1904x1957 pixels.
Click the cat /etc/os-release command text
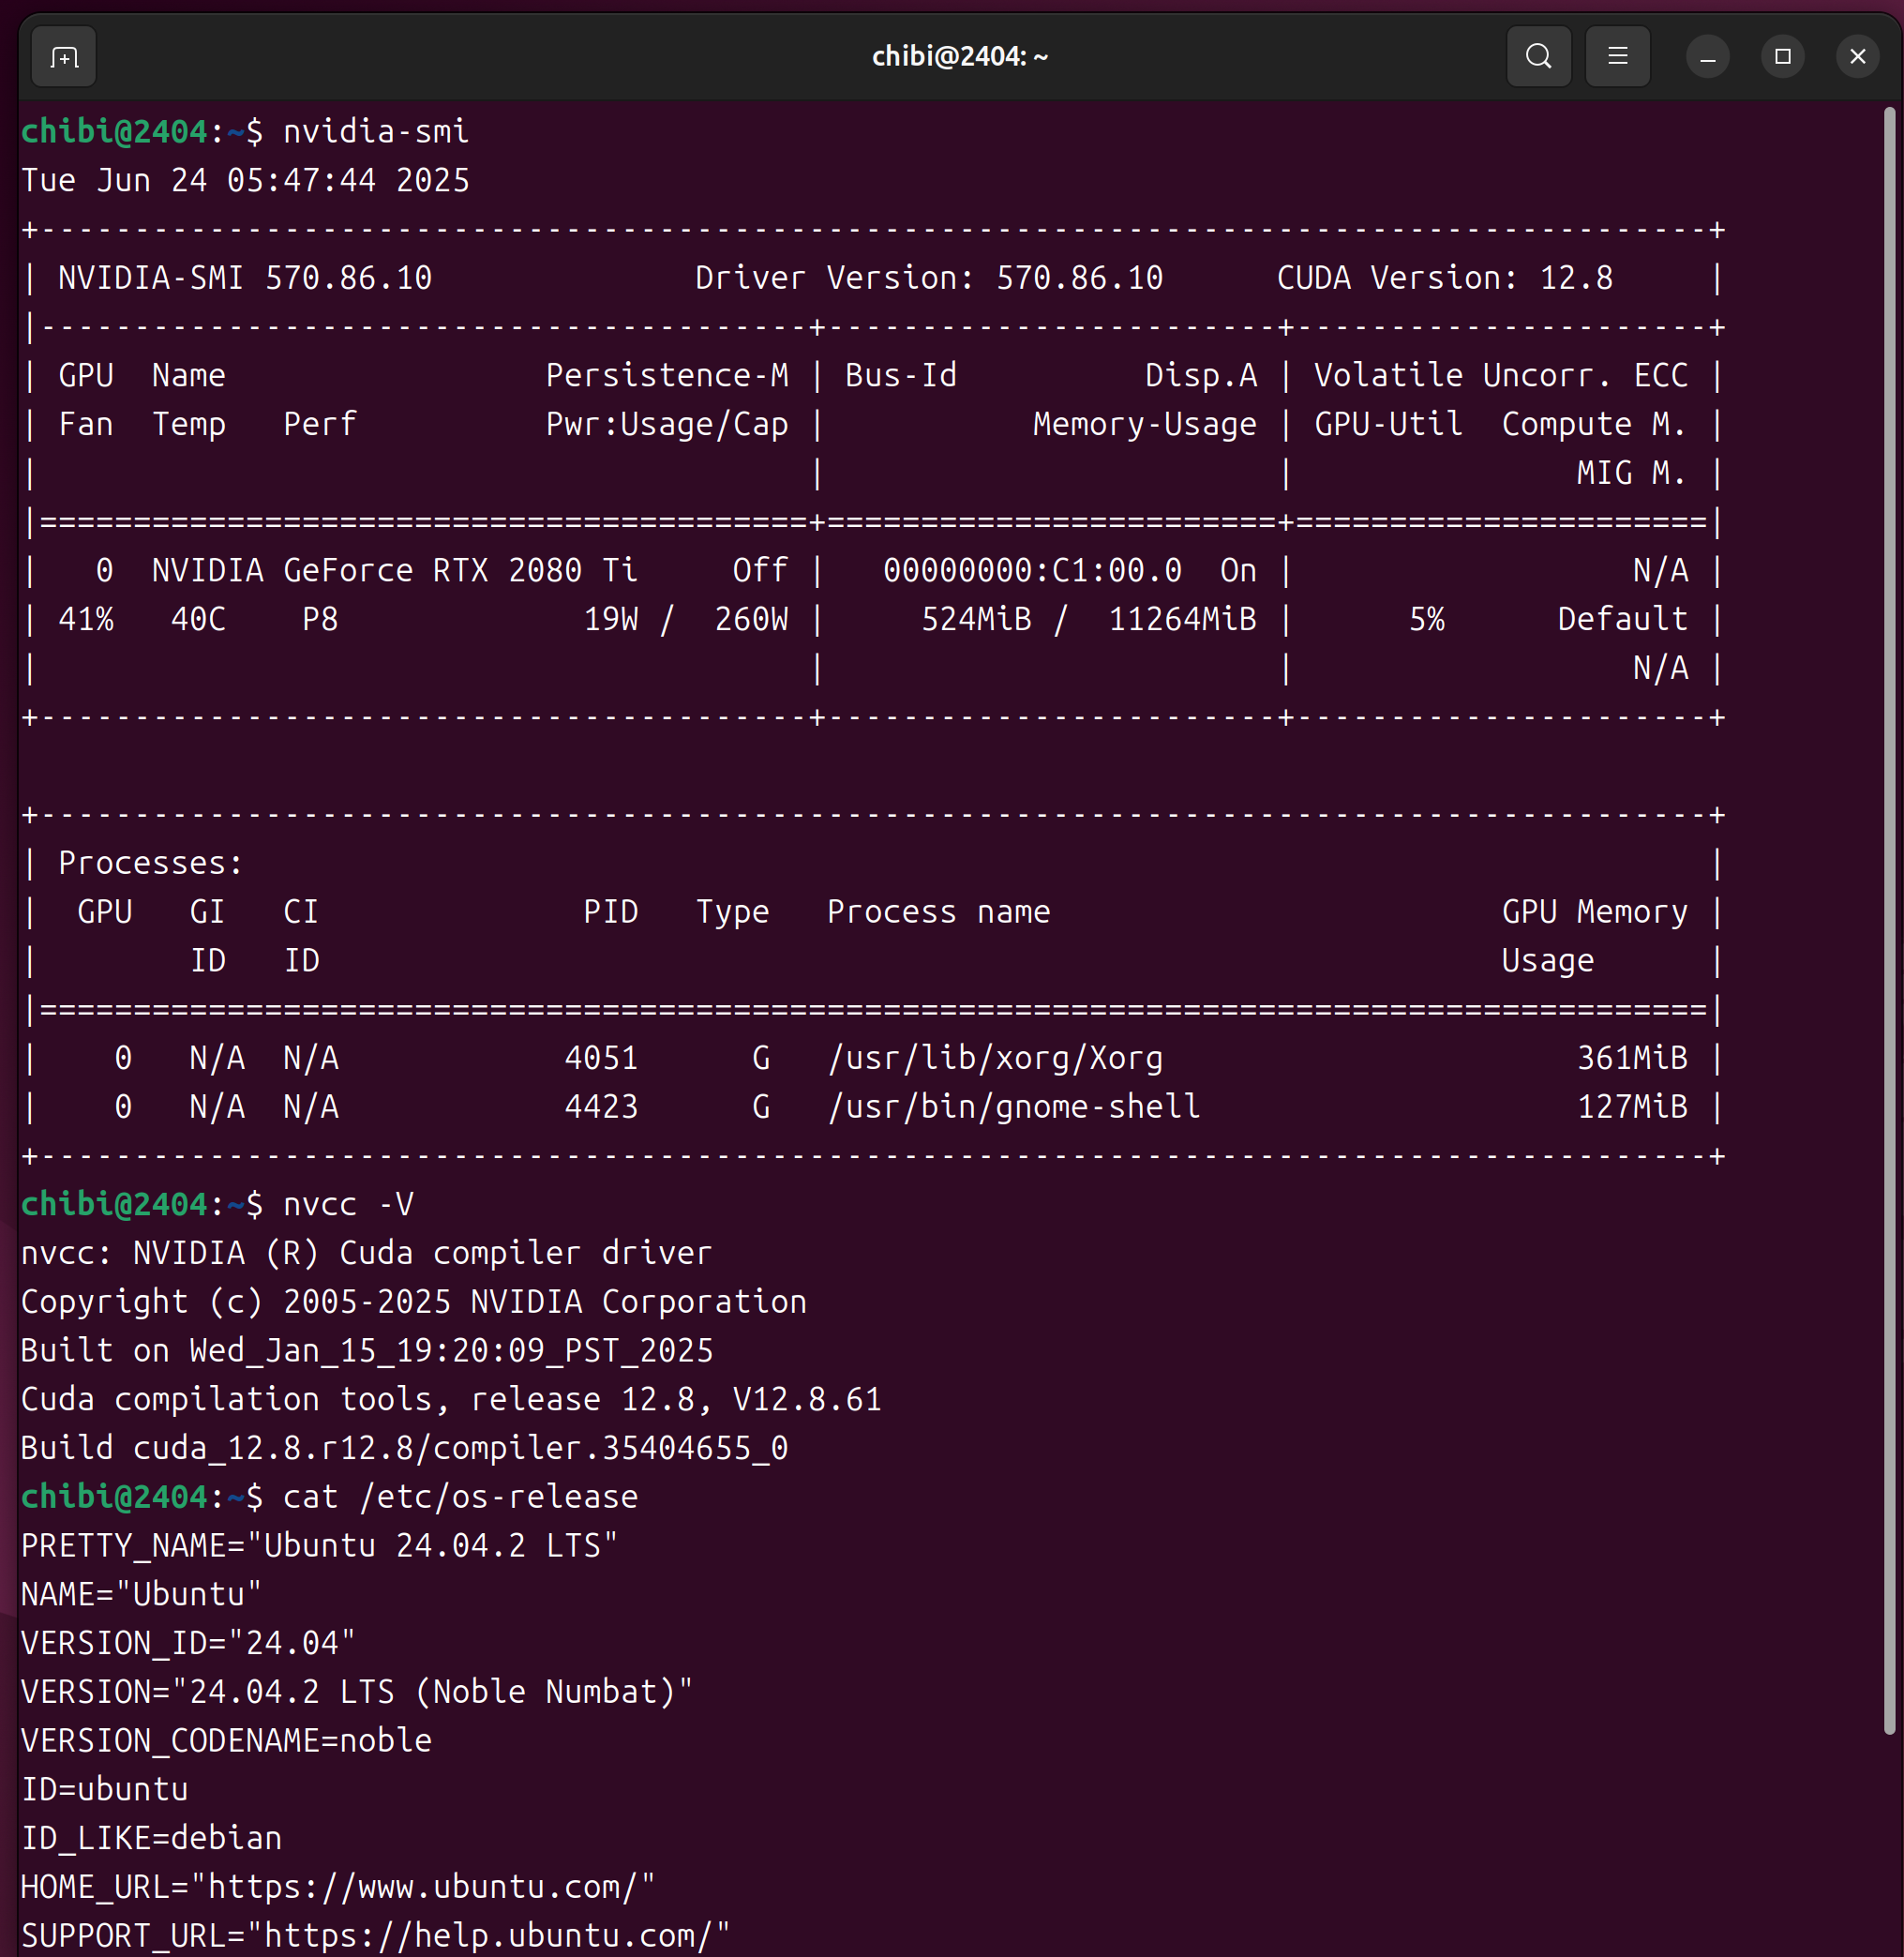coord(460,1497)
